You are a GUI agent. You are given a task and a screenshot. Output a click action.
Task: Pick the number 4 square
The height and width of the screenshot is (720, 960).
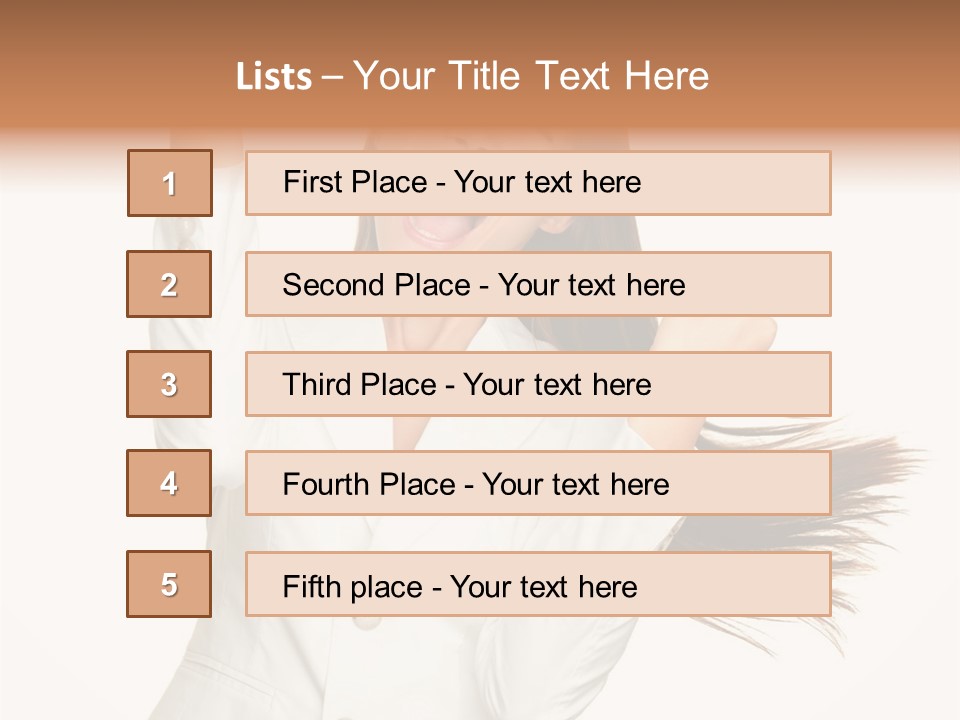click(x=169, y=483)
